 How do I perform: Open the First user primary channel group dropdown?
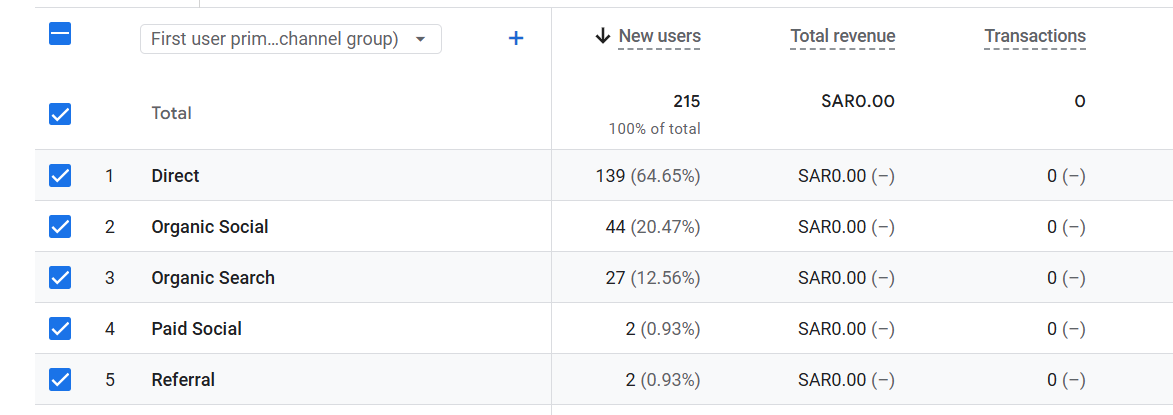[290, 39]
